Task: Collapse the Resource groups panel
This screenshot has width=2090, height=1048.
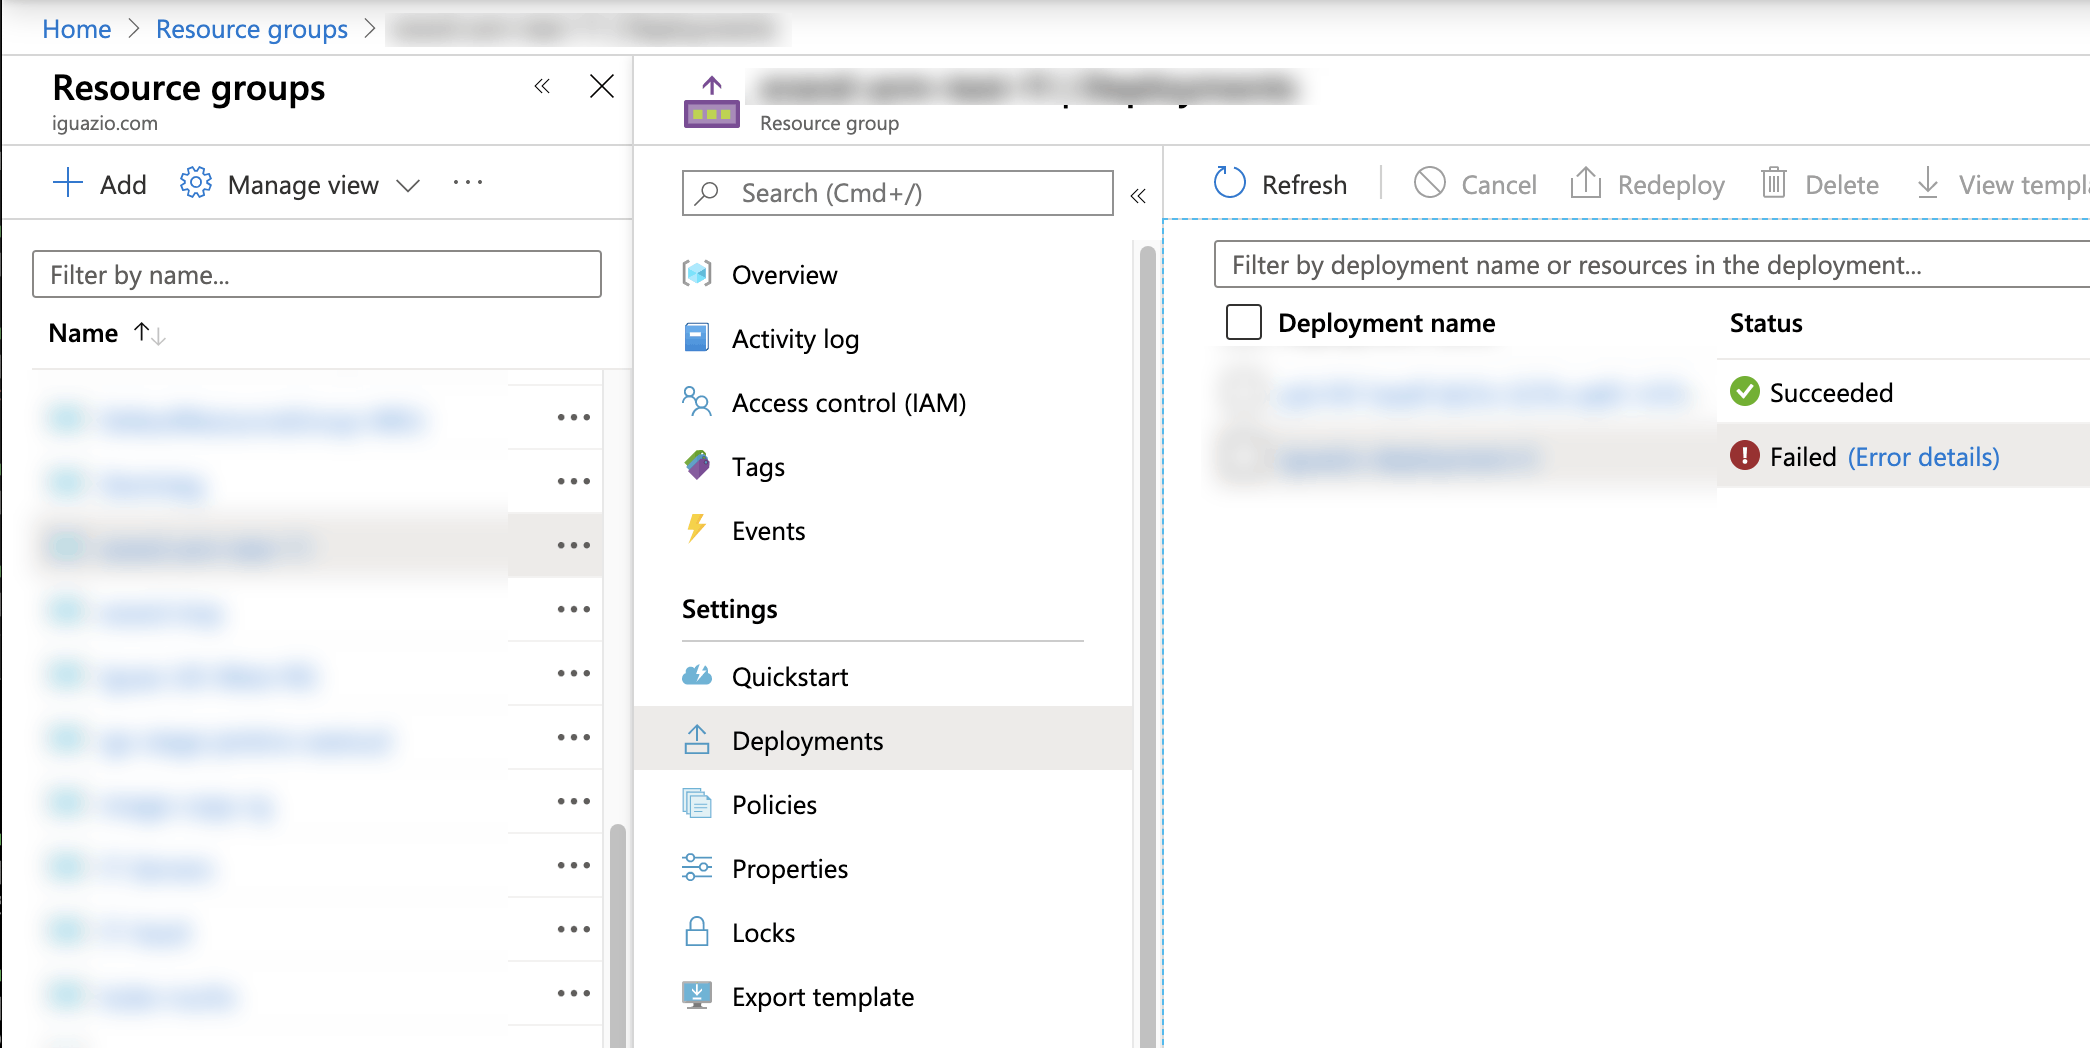Action: (x=542, y=87)
